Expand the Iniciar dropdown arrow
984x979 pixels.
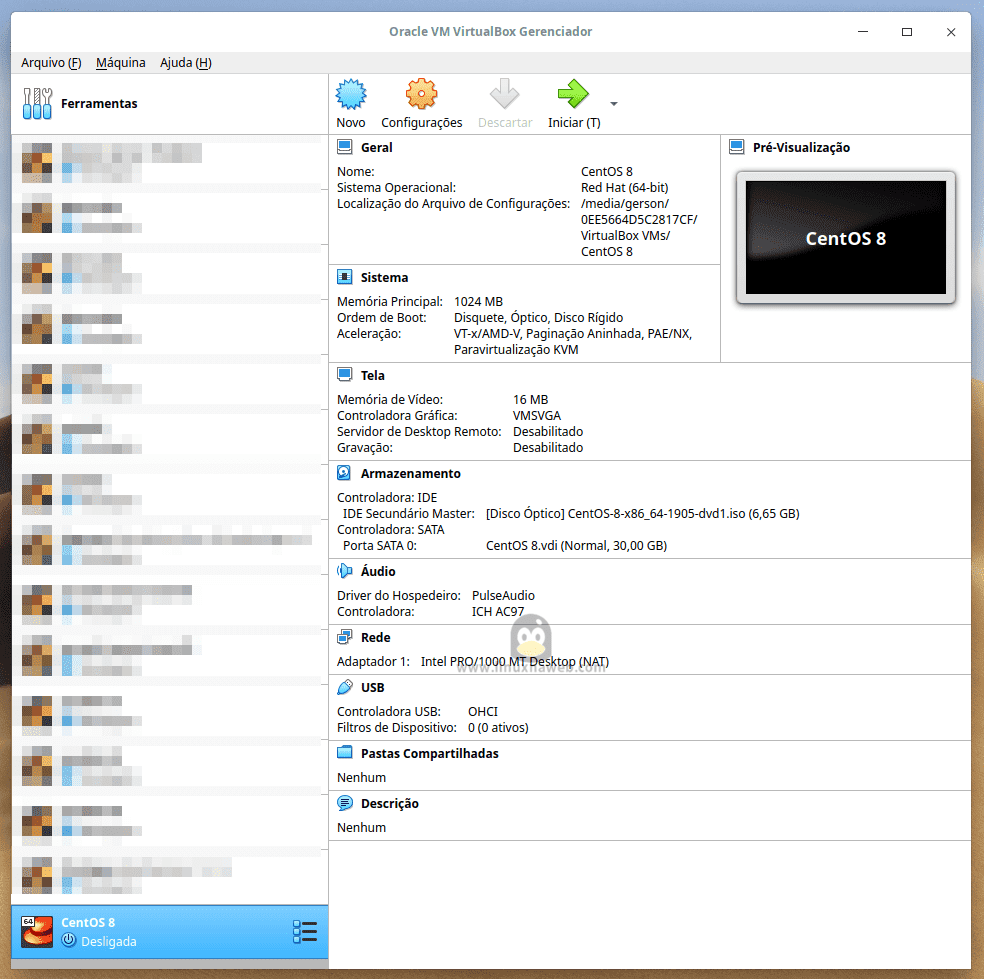[614, 104]
